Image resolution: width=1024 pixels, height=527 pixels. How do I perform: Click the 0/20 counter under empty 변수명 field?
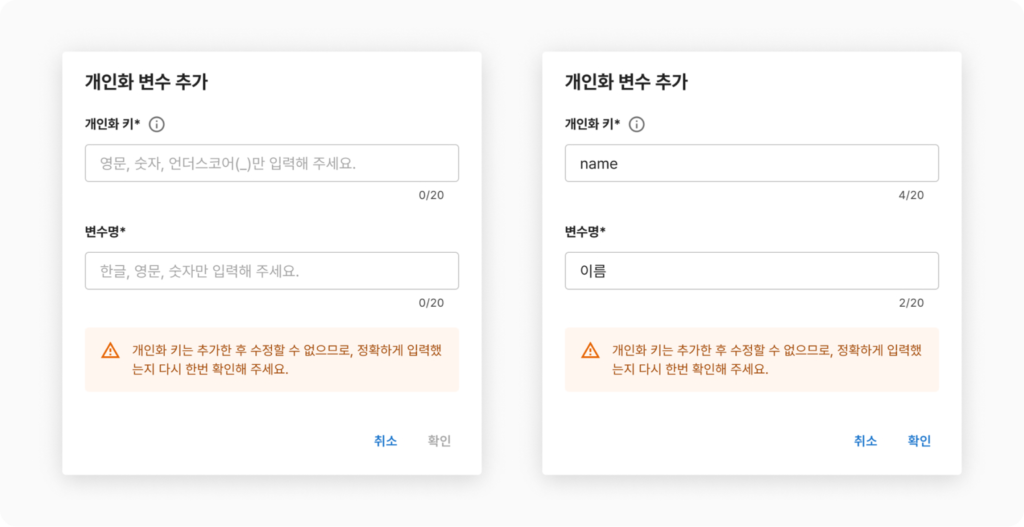[431, 303]
